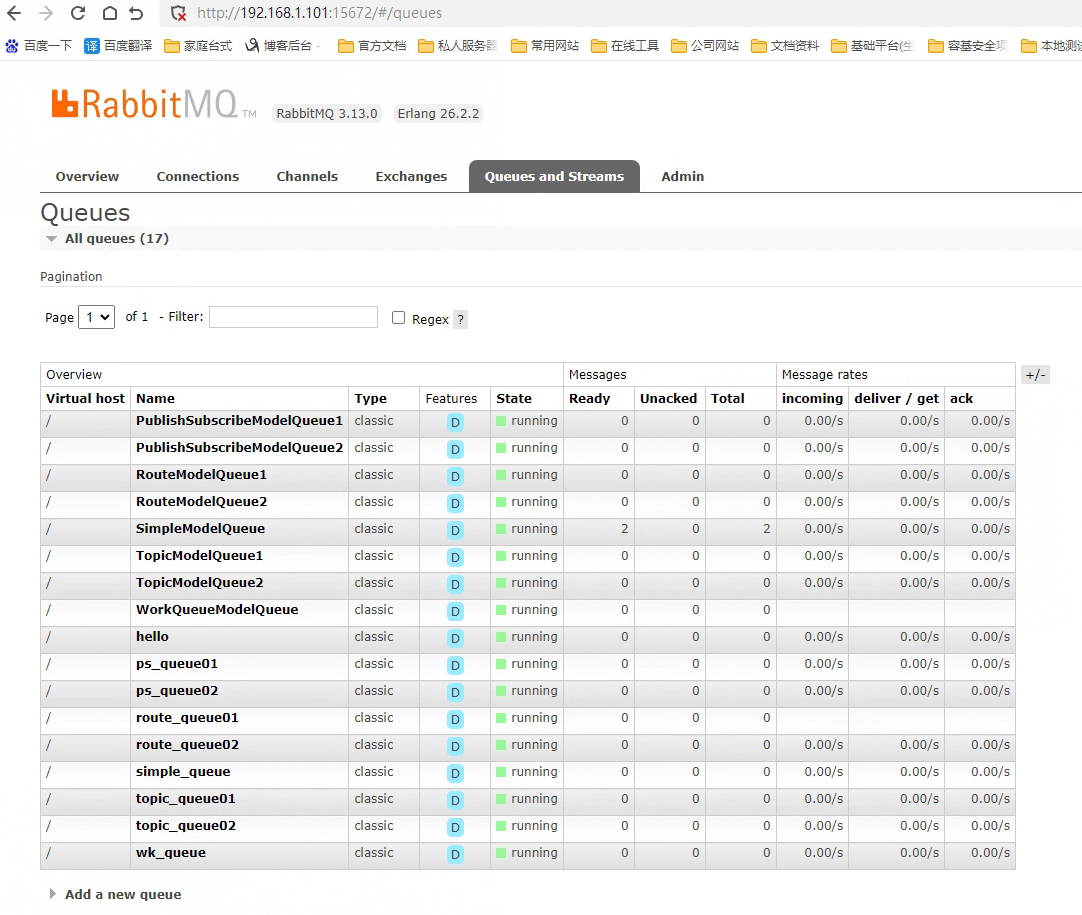Click the shield icon in the address bar
Viewport: 1082px width, 915px height.
180,14
